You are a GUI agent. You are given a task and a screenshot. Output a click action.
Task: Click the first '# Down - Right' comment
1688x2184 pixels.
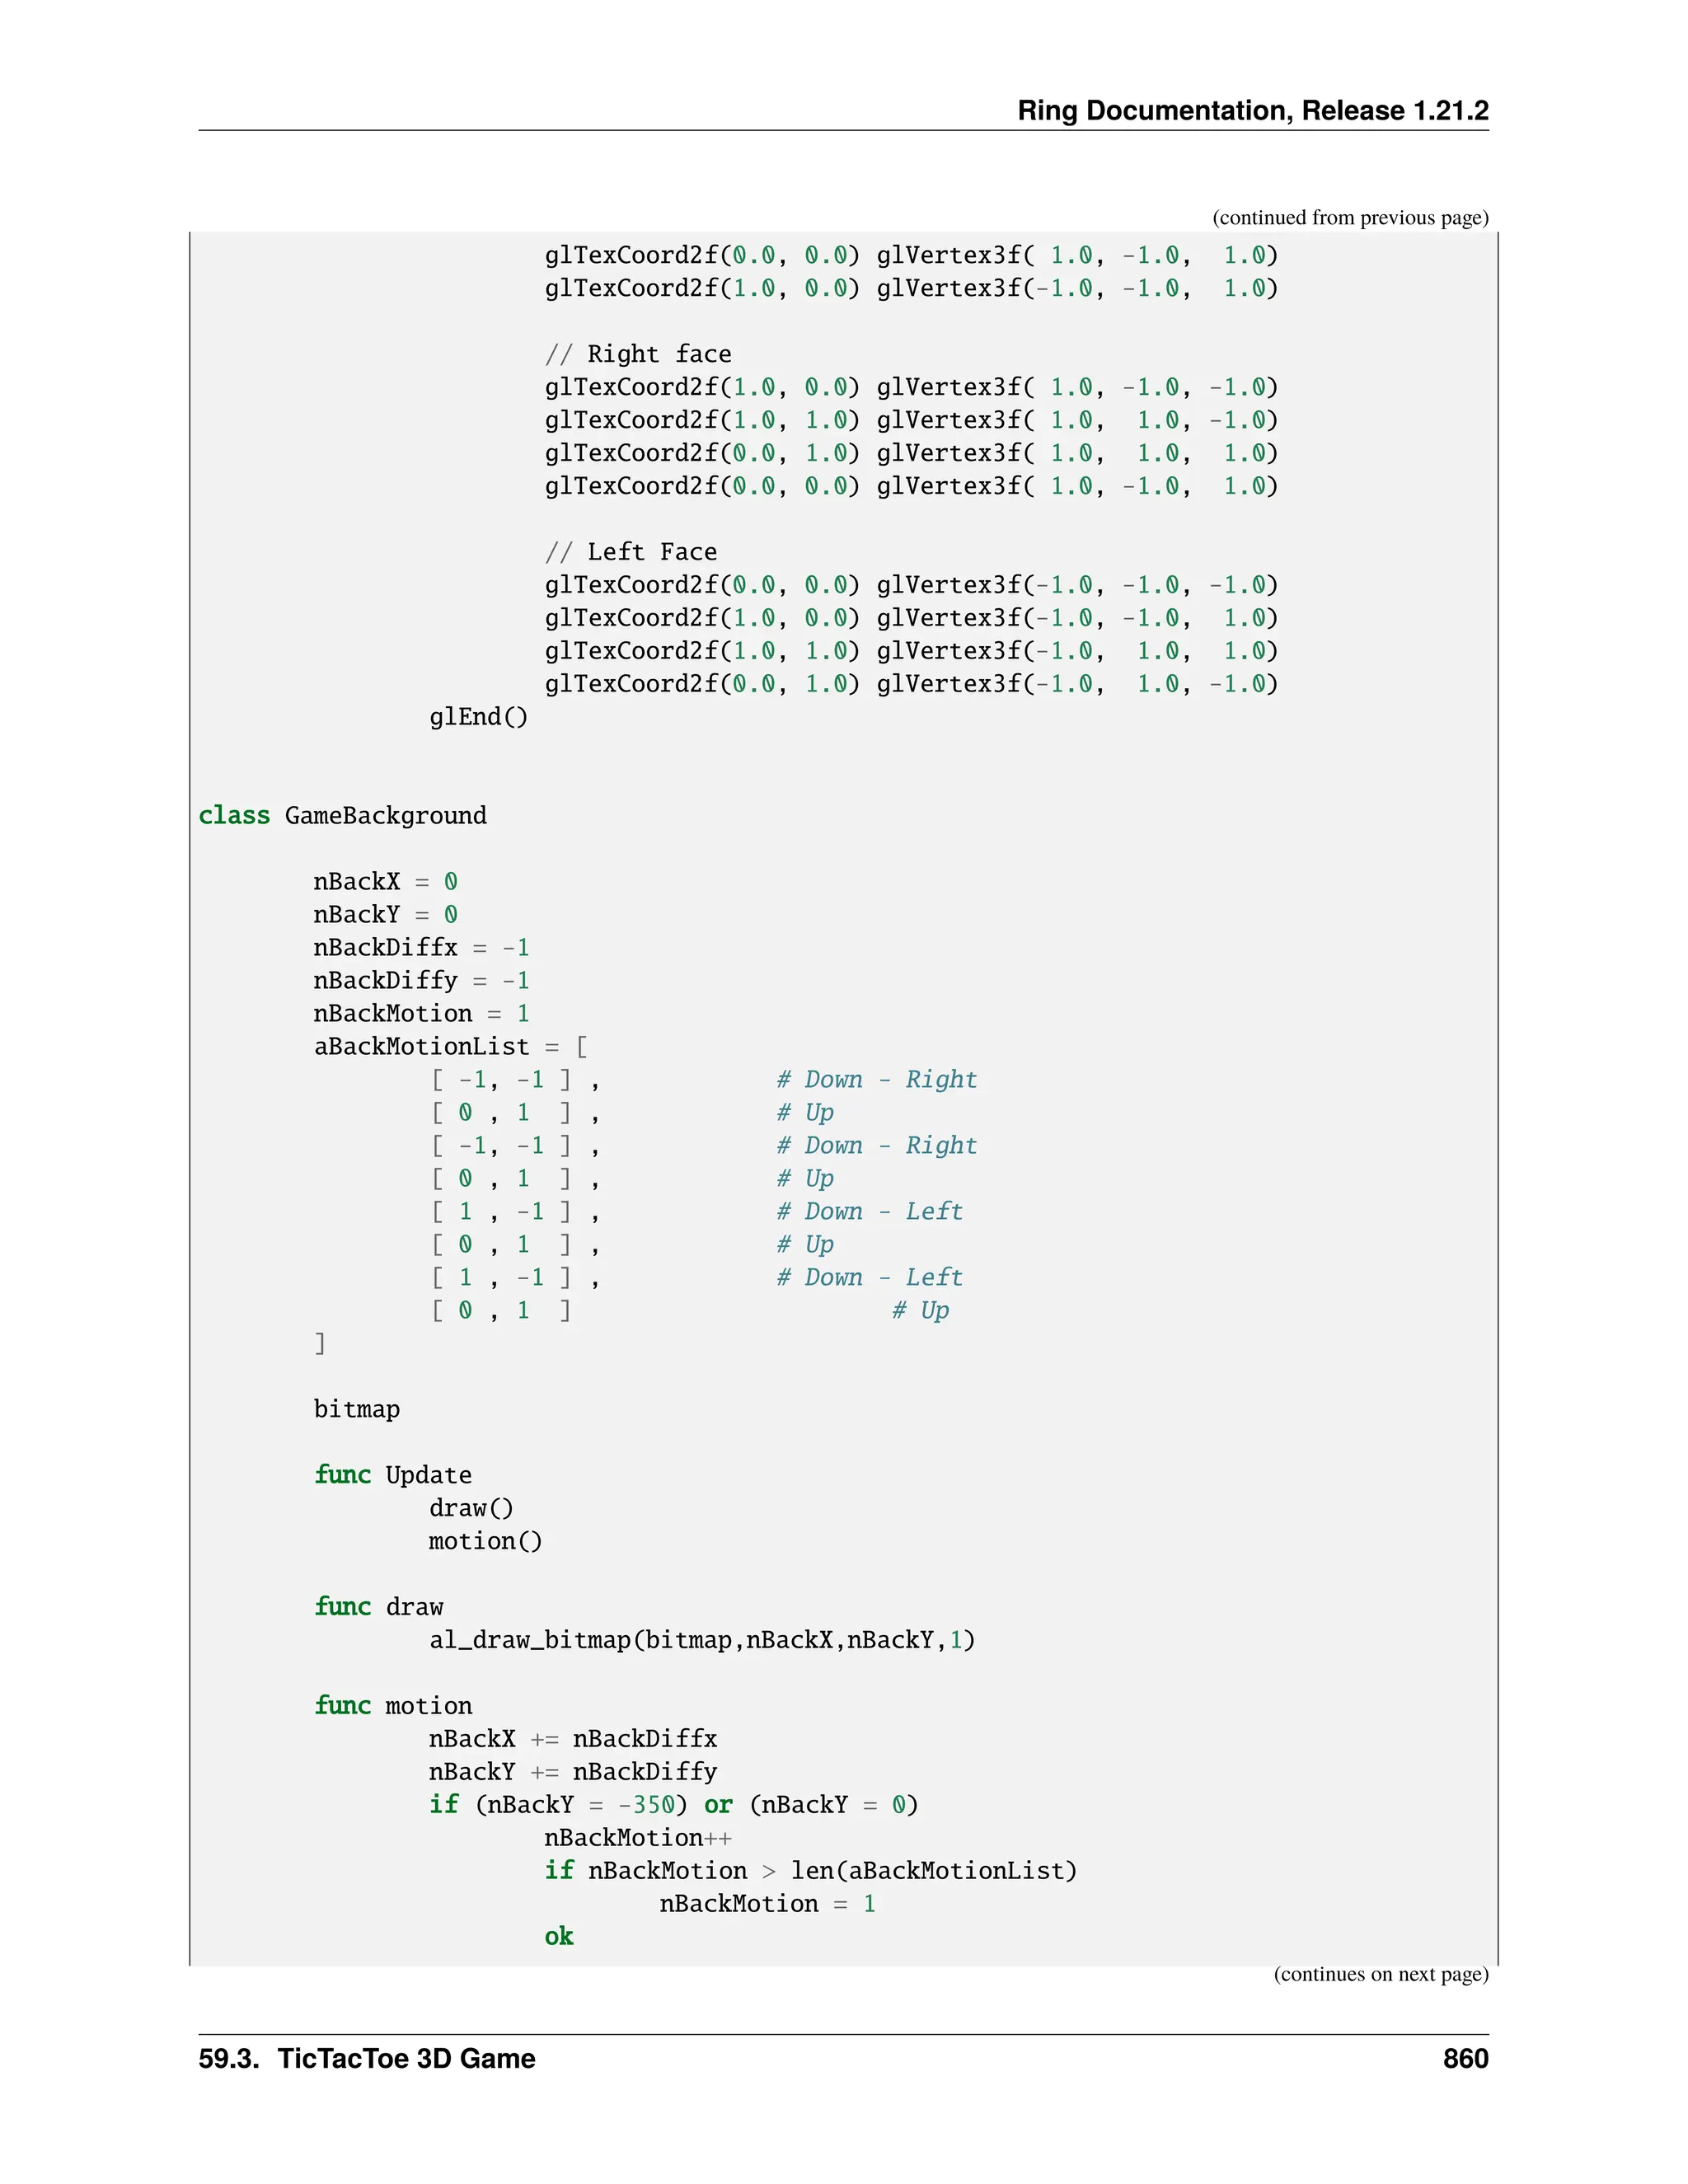coord(876,1080)
